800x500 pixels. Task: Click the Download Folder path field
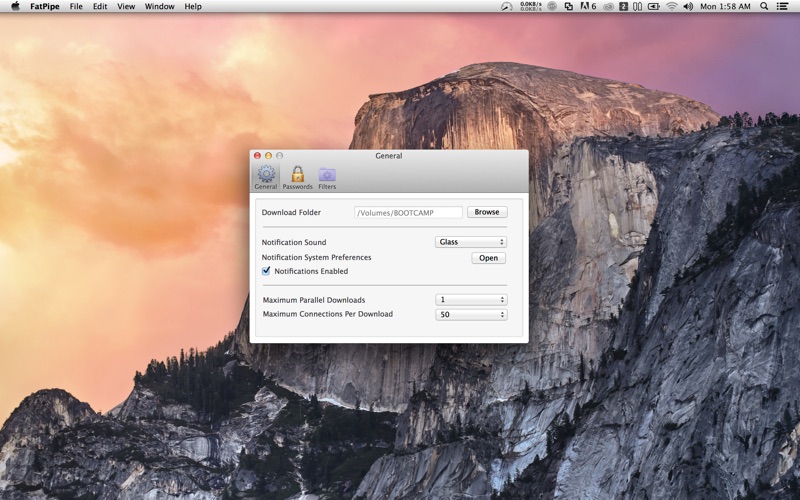(x=408, y=213)
